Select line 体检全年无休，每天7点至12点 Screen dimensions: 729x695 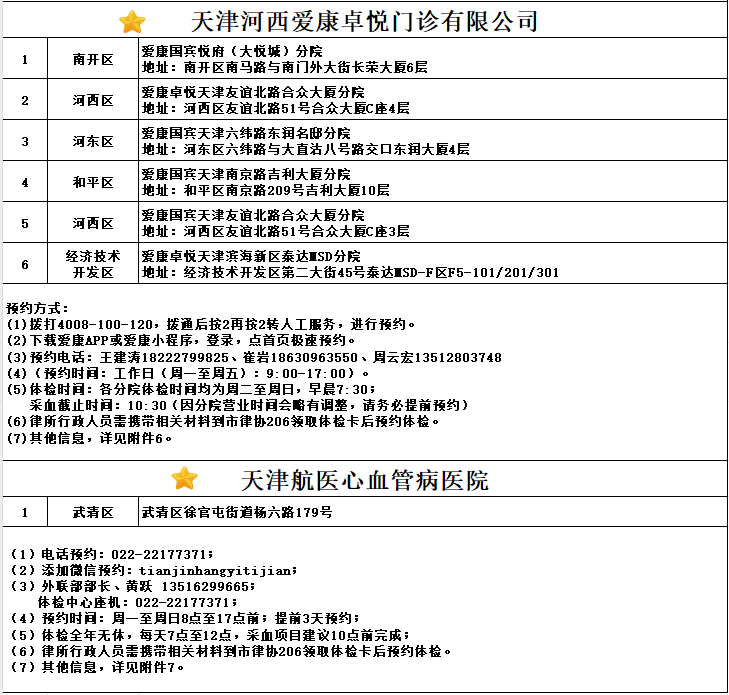coord(210,635)
